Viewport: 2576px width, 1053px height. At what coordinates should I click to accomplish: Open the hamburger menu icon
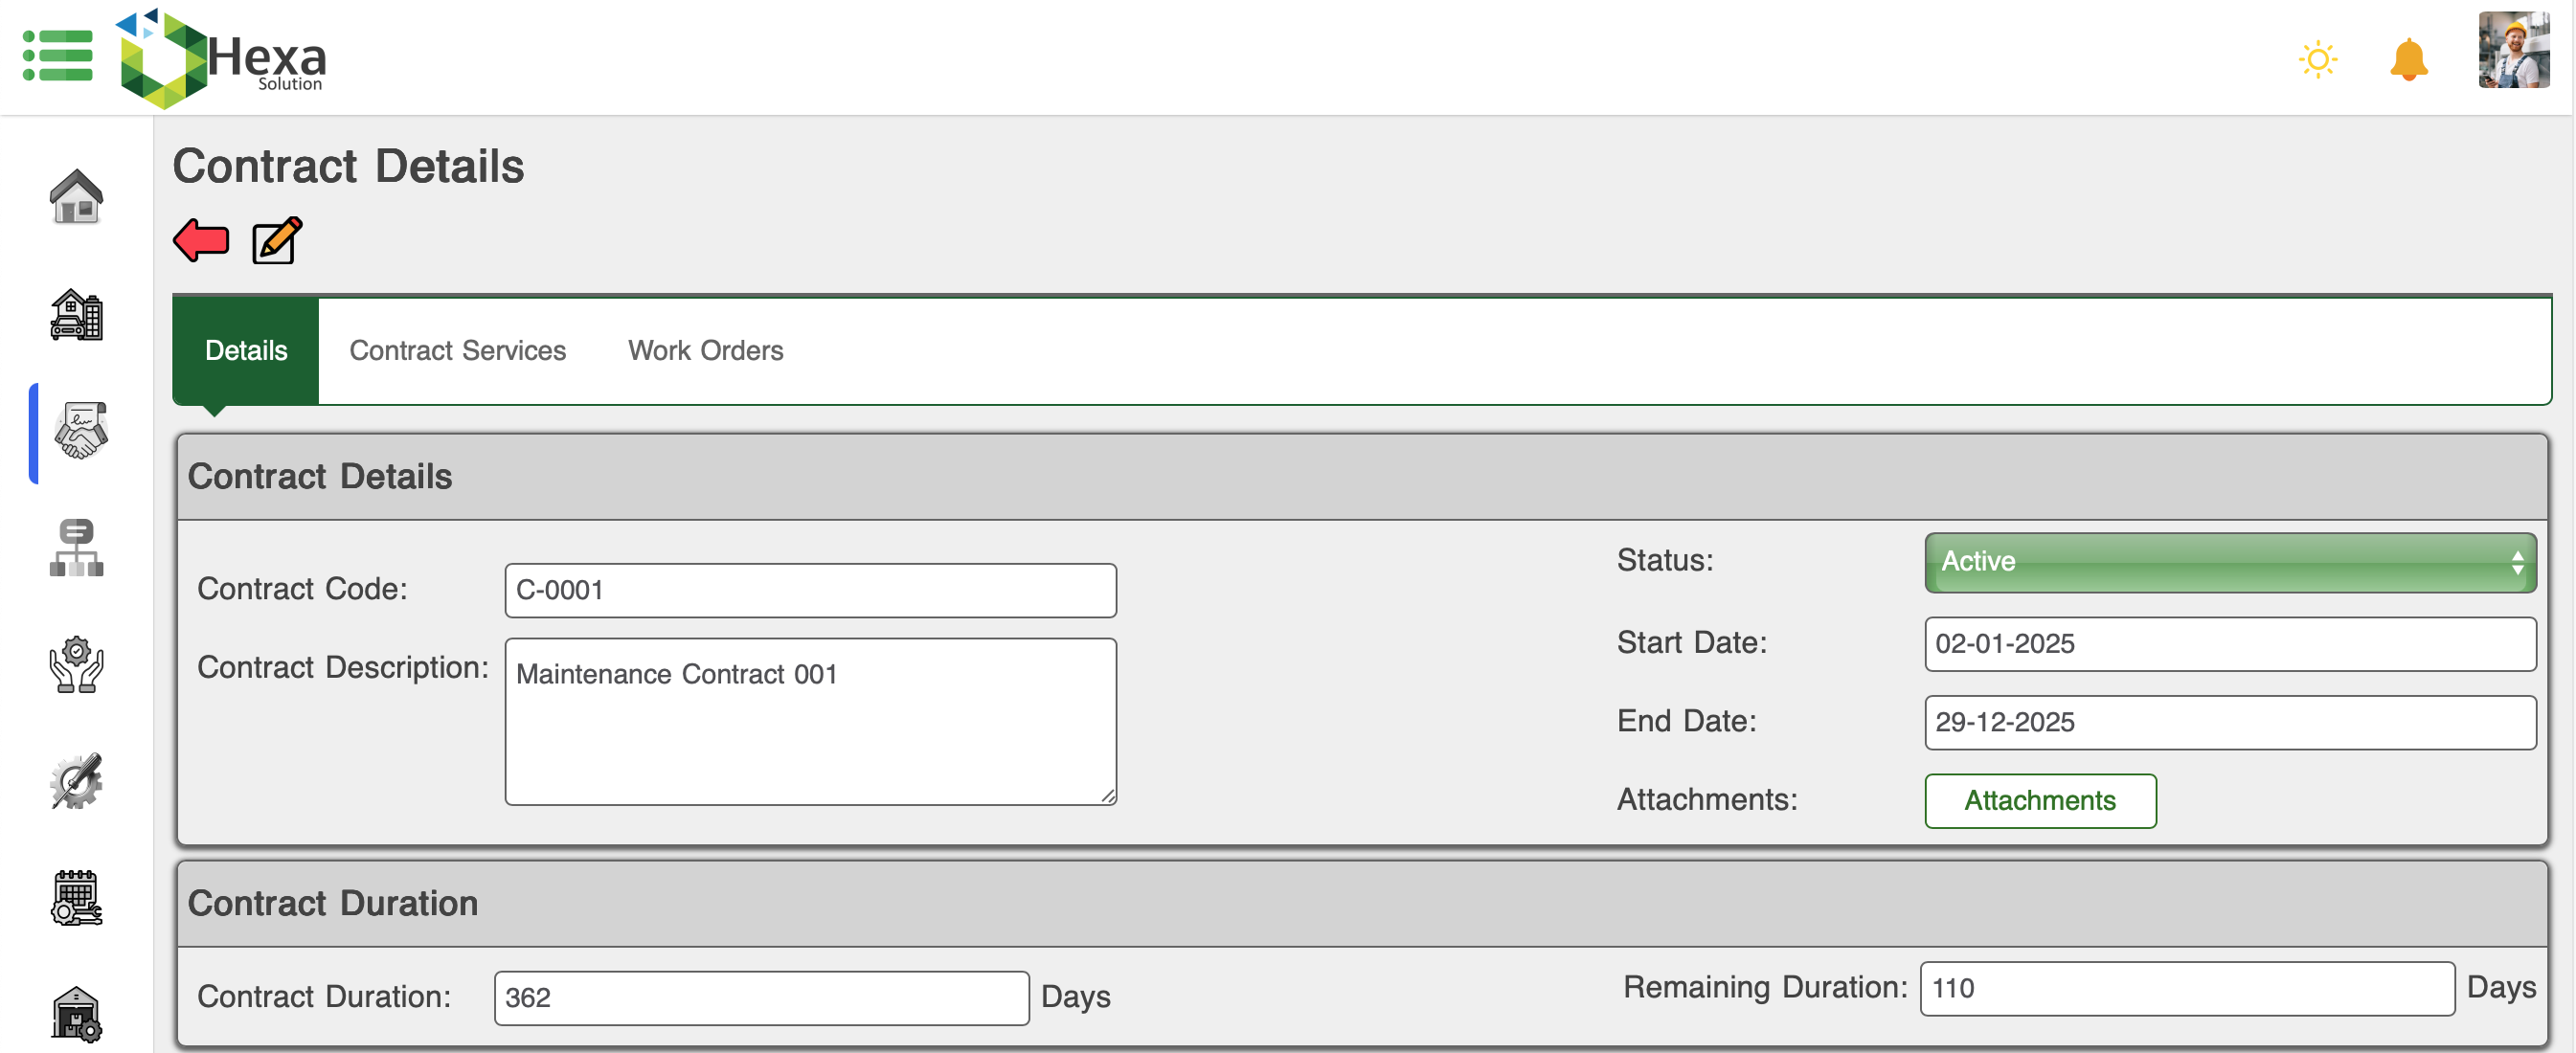pyautogui.click(x=58, y=56)
